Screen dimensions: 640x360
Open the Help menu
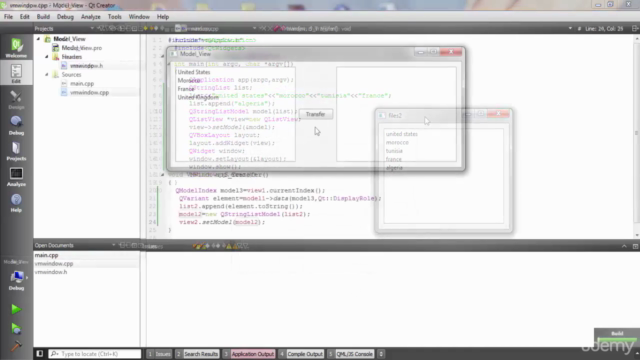pos(162,17)
